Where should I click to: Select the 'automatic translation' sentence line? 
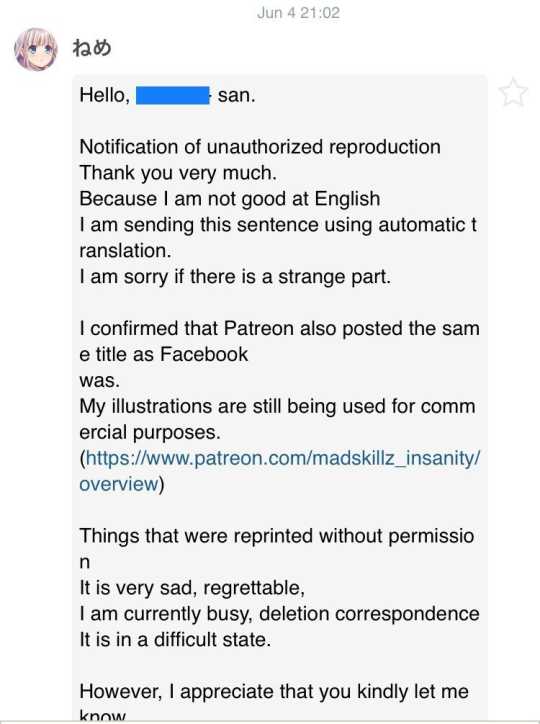(x=278, y=237)
